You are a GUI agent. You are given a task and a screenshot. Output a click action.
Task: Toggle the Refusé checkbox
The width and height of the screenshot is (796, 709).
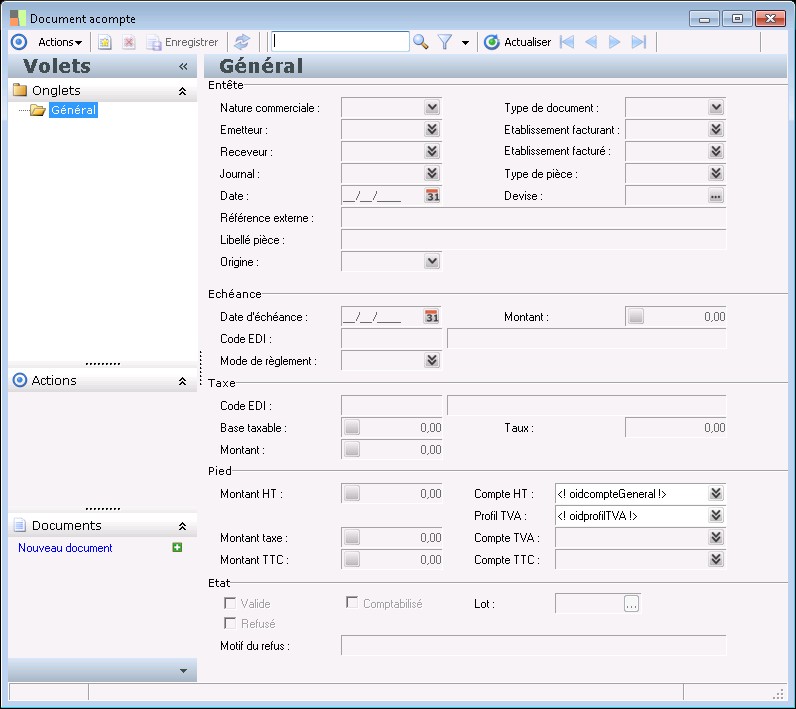coord(230,623)
